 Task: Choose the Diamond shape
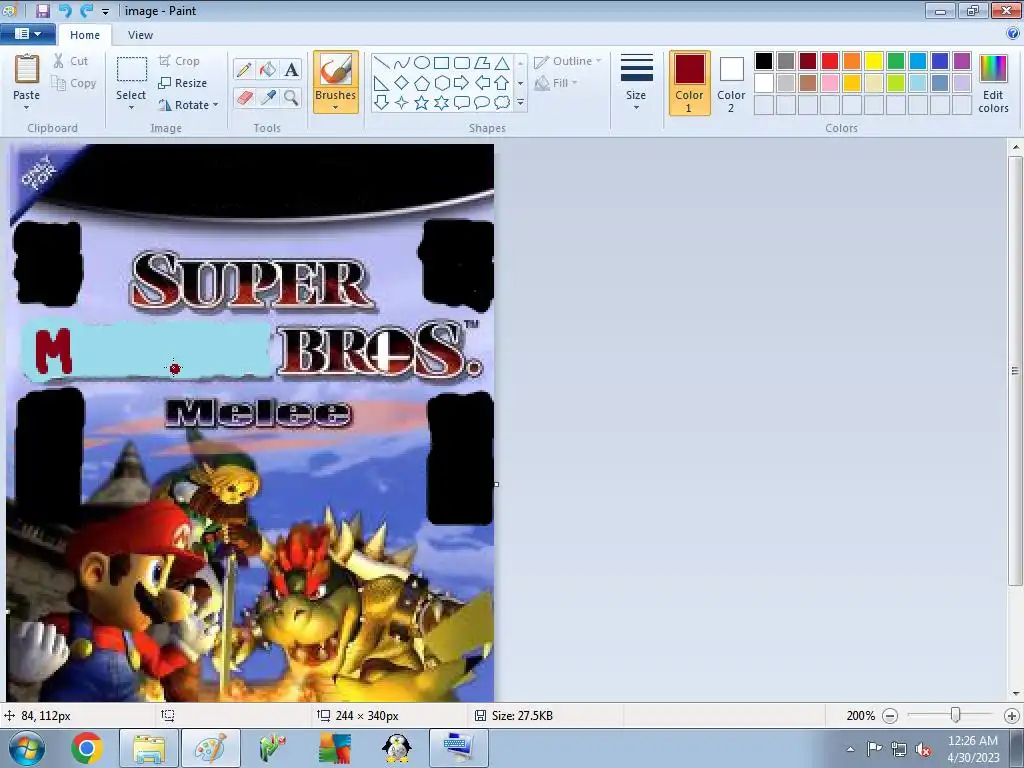(x=402, y=82)
